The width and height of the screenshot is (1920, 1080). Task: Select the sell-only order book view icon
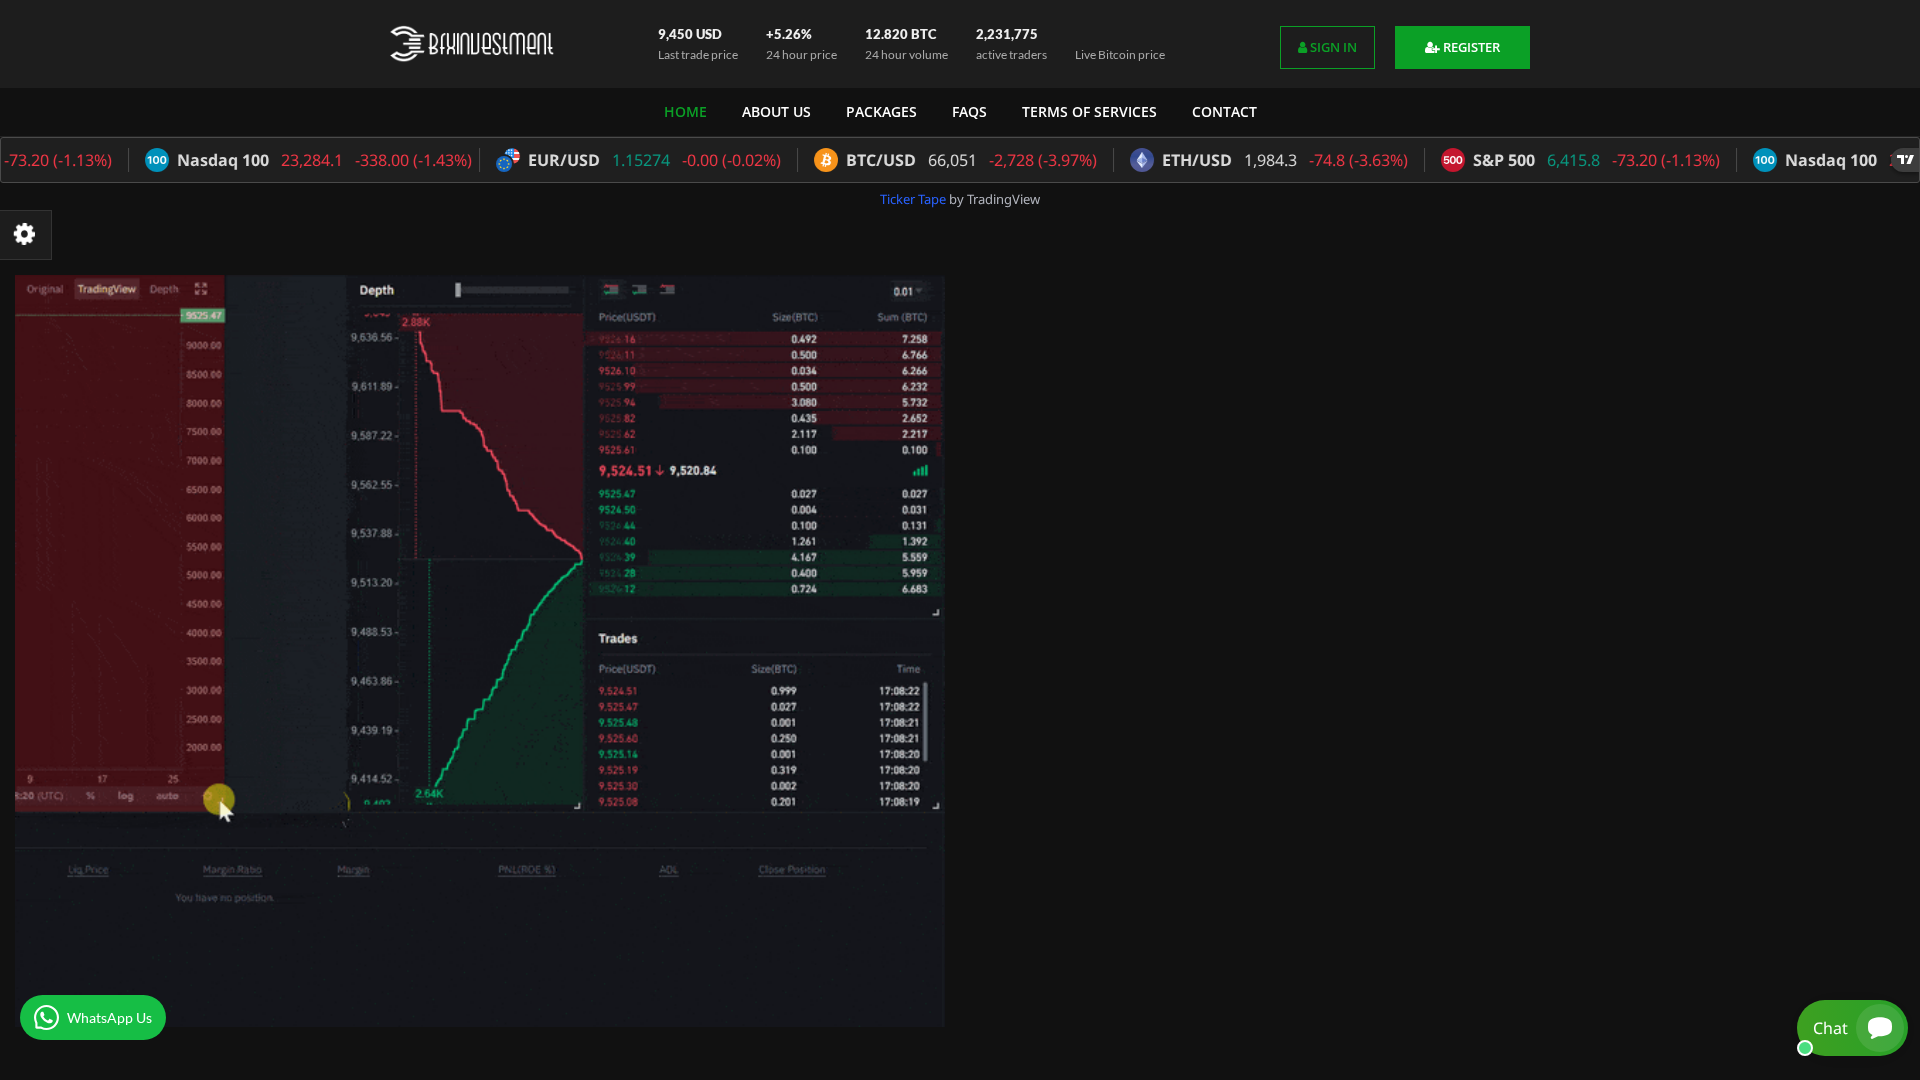668,290
